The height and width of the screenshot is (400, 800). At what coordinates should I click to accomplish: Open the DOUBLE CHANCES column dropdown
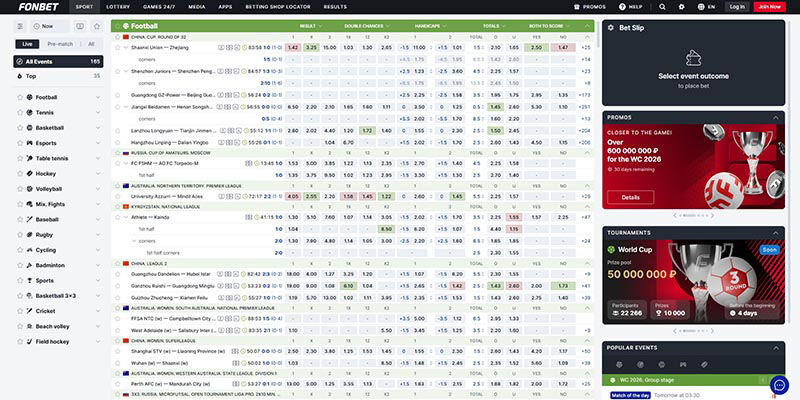[x=367, y=26]
